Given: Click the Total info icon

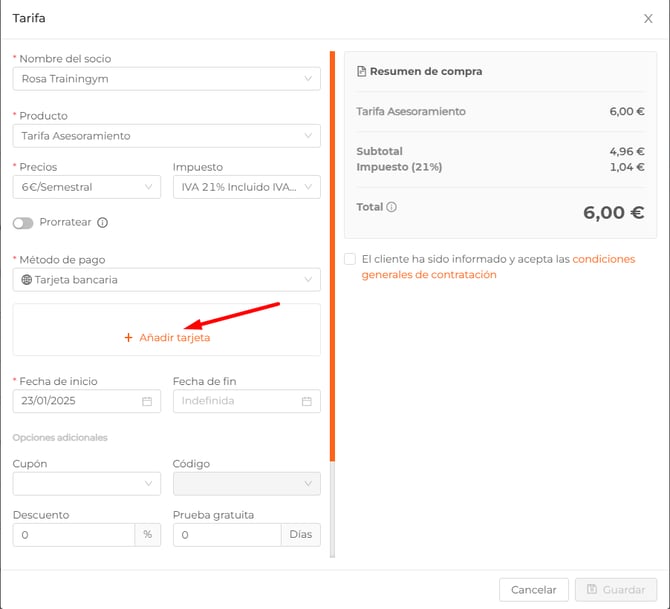Looking at the screenshot, I should pyautogui.click(x=391, y=208).
